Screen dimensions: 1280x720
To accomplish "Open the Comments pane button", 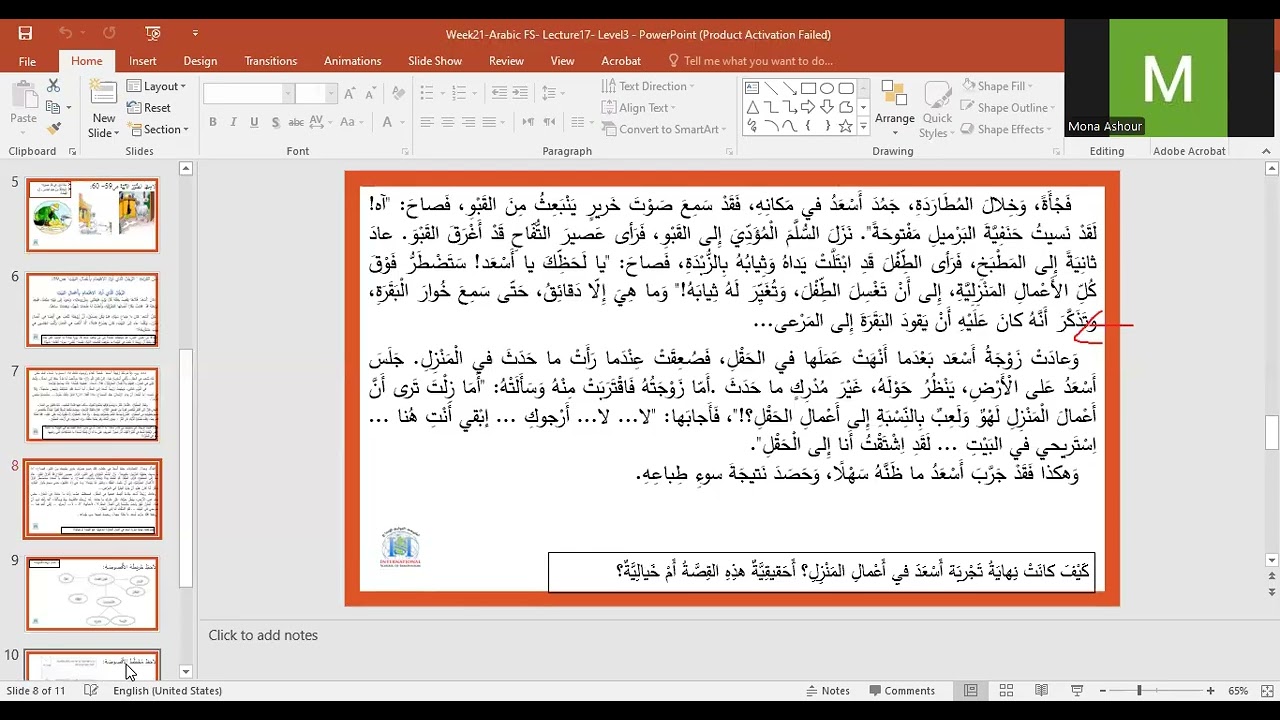I will pyautogui.click(x=901, y=690).
